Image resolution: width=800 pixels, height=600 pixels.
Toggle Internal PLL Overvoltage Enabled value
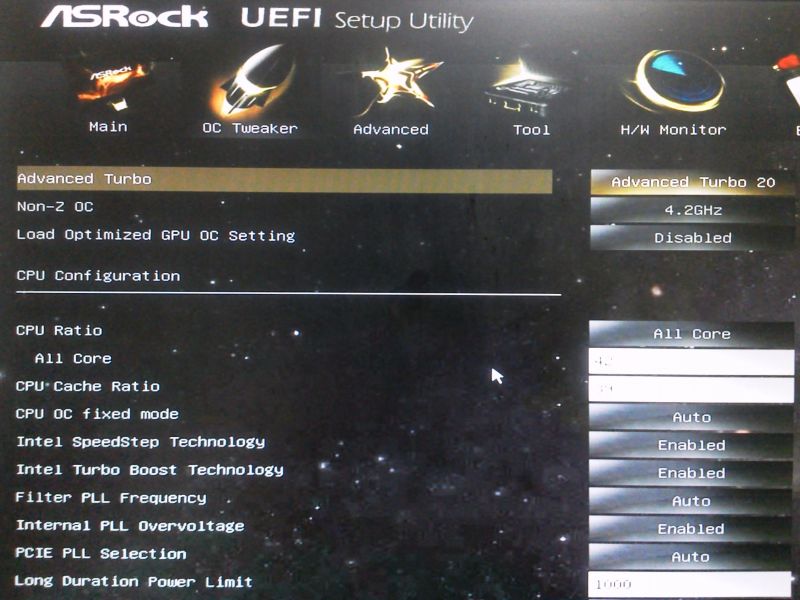pos(692,529)
